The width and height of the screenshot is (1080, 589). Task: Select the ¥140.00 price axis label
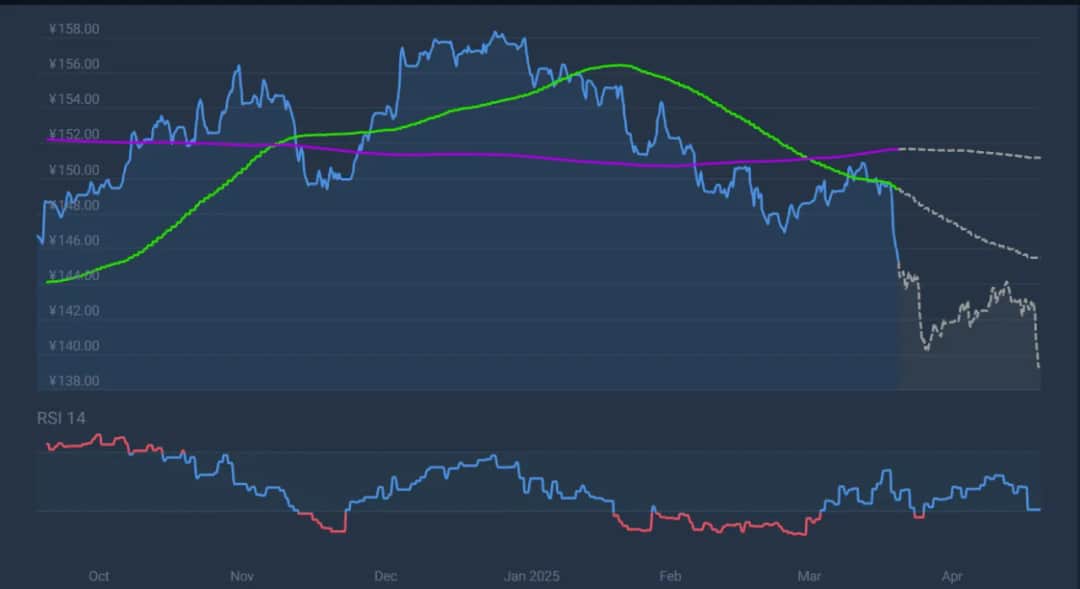point(73,346)
